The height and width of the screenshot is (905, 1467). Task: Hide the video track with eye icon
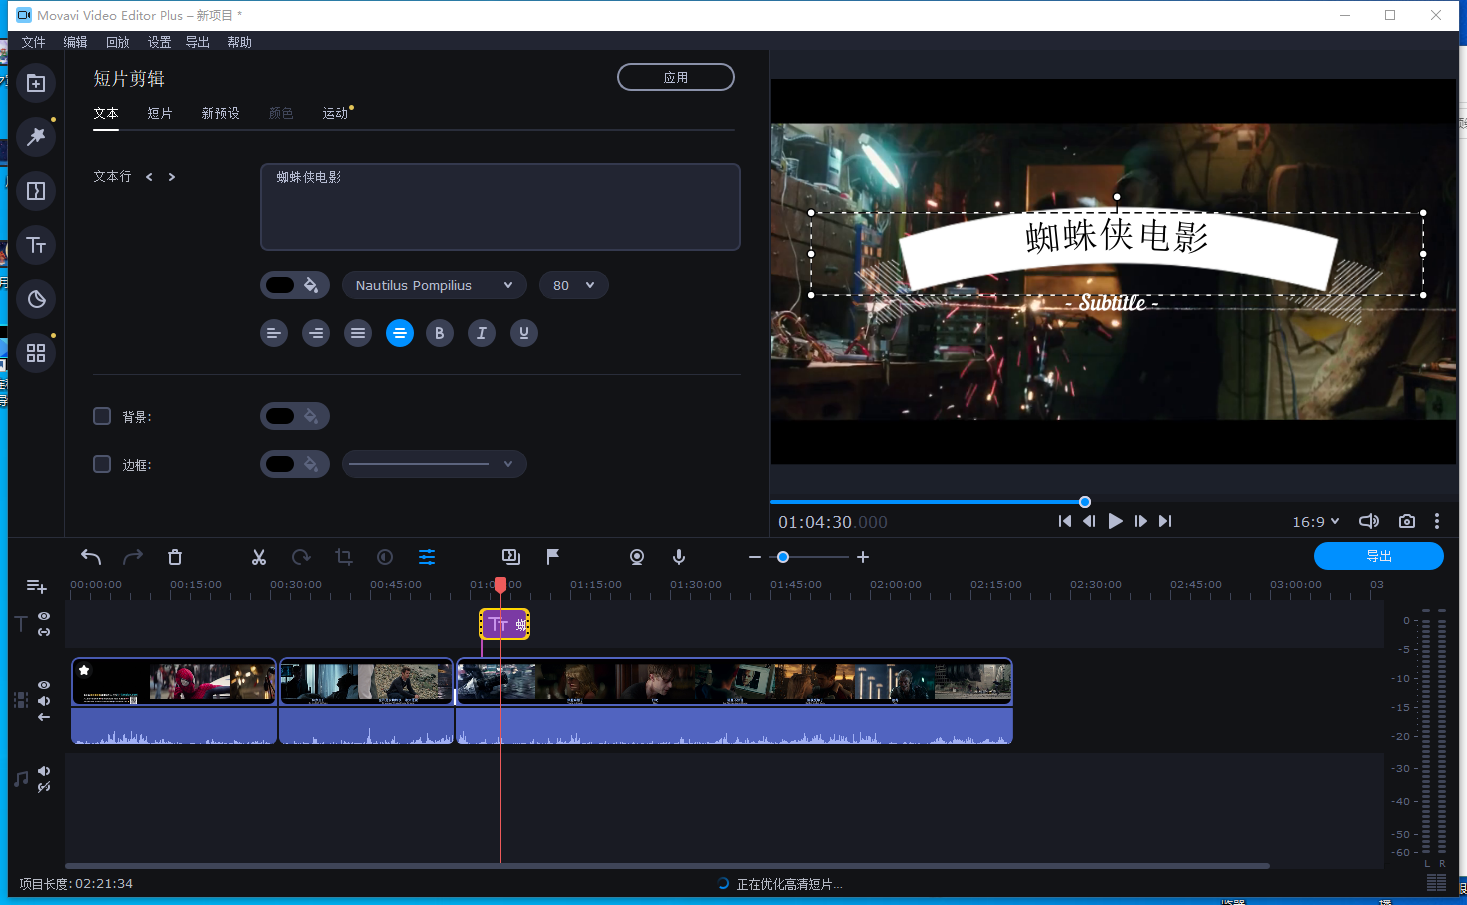(x=44, y=685)
